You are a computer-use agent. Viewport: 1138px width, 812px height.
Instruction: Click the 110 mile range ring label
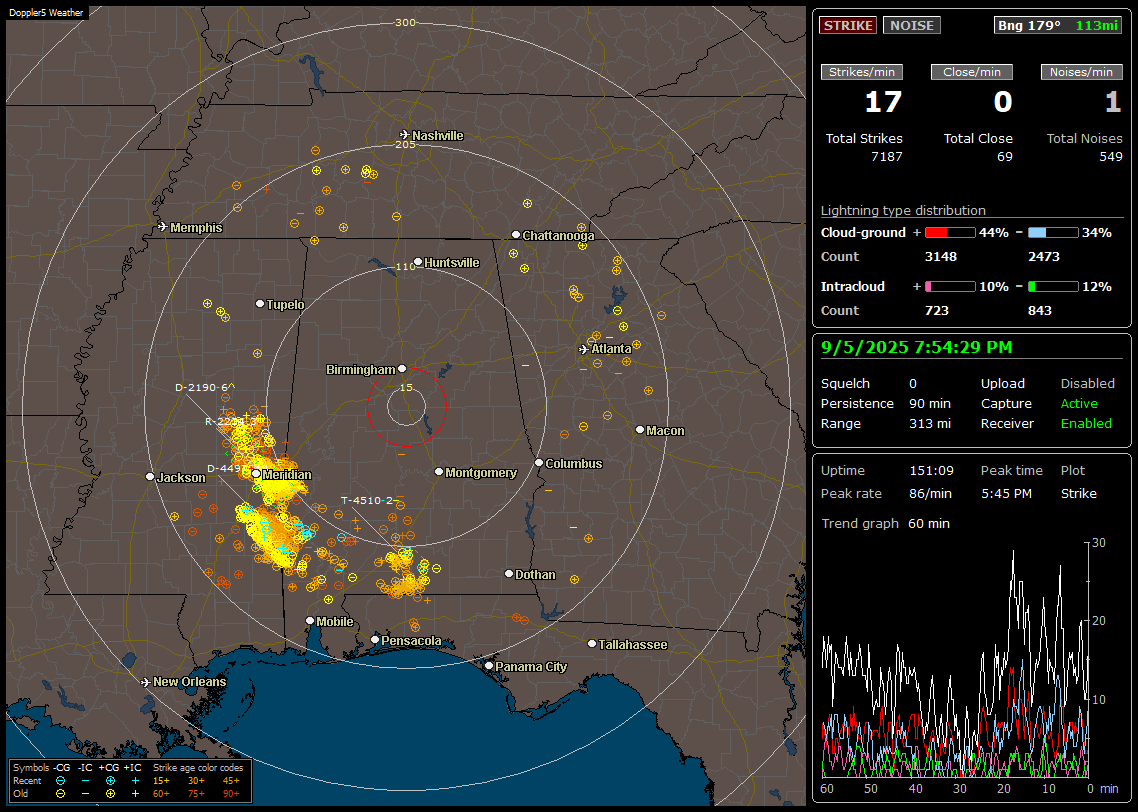[405, 266]
